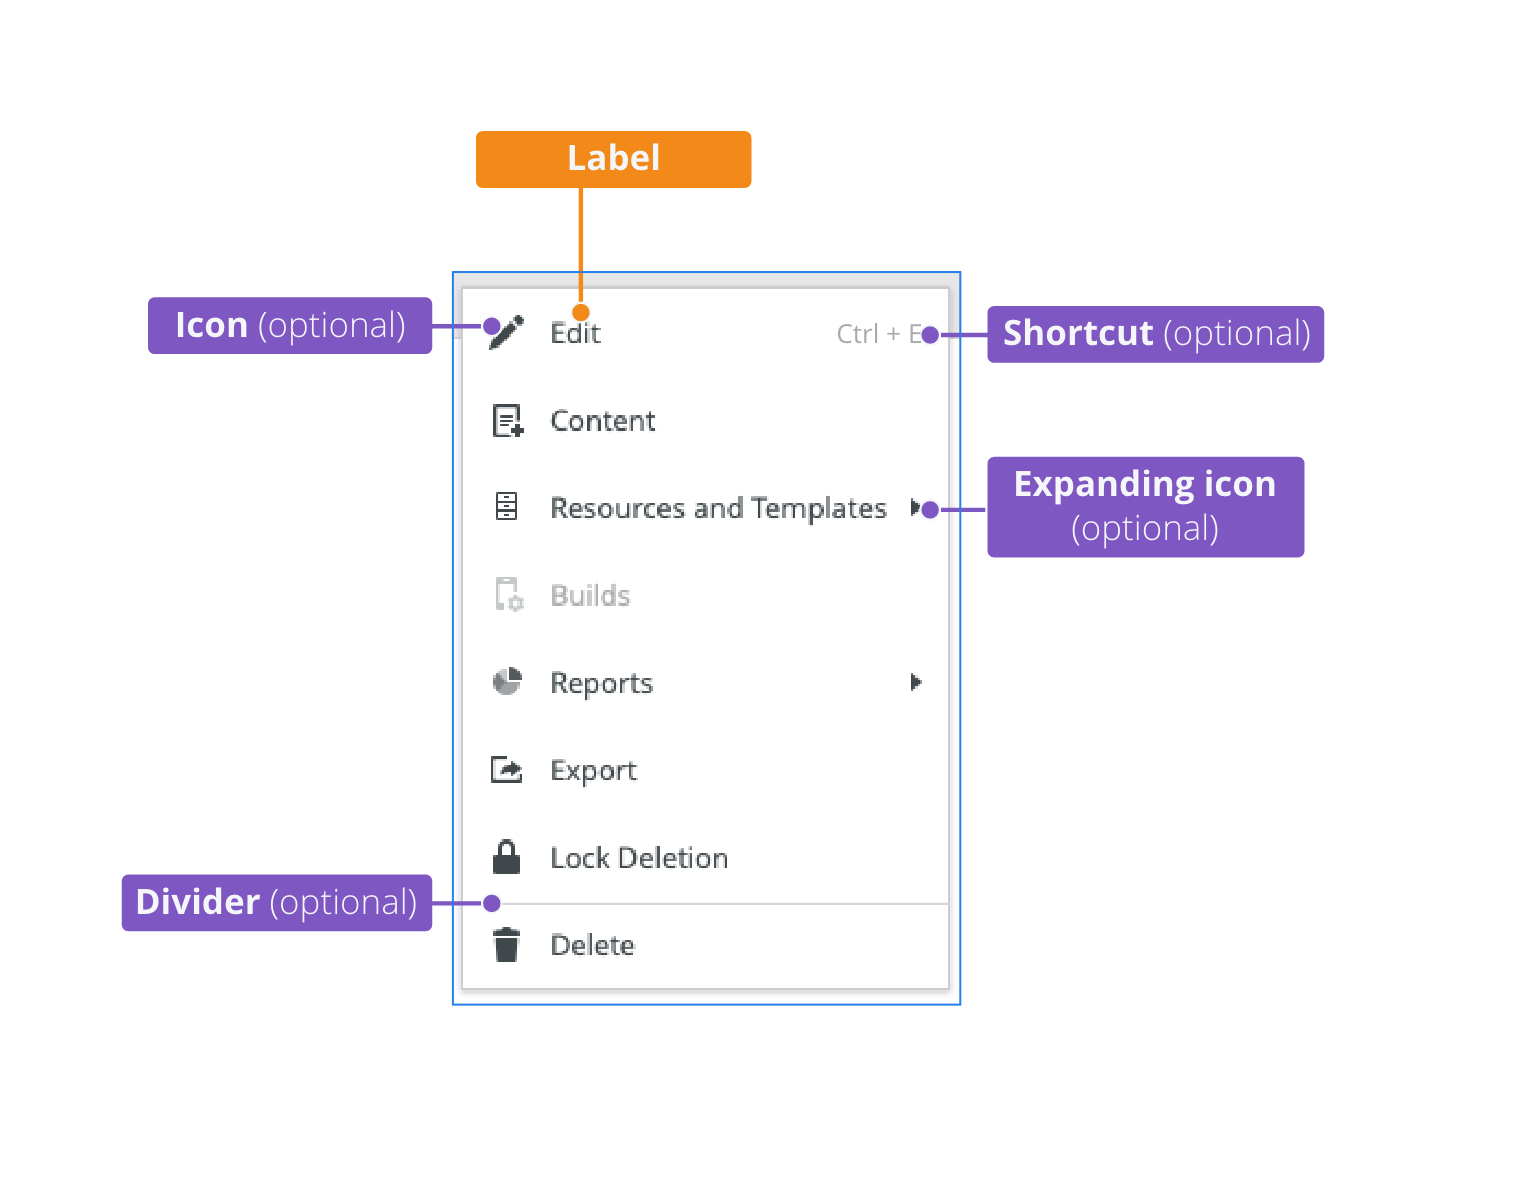Viewport: 1514px width, 1186px height.
Task: Open the Resources and Templates entry
Action: (x=705, y=508)
